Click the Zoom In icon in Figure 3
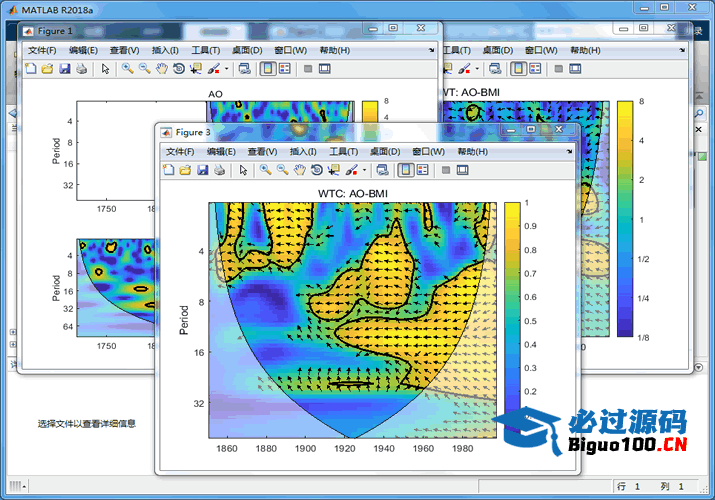715x500 pixels. pos(265,170)
